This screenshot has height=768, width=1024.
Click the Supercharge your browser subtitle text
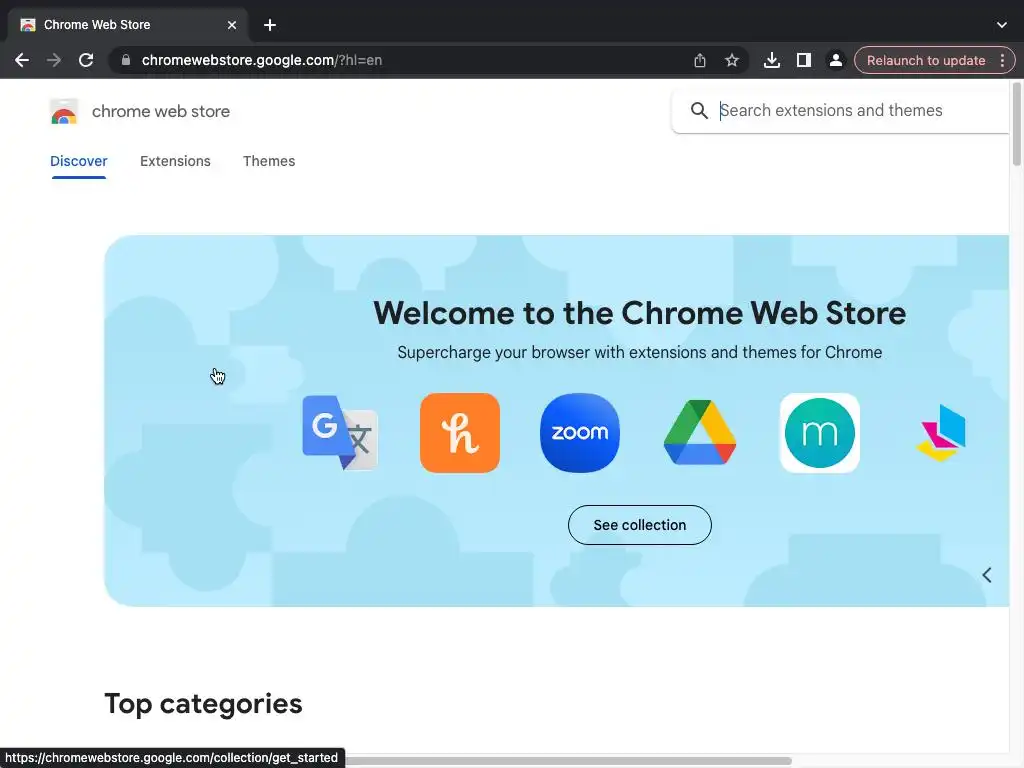tap(639, 353)
